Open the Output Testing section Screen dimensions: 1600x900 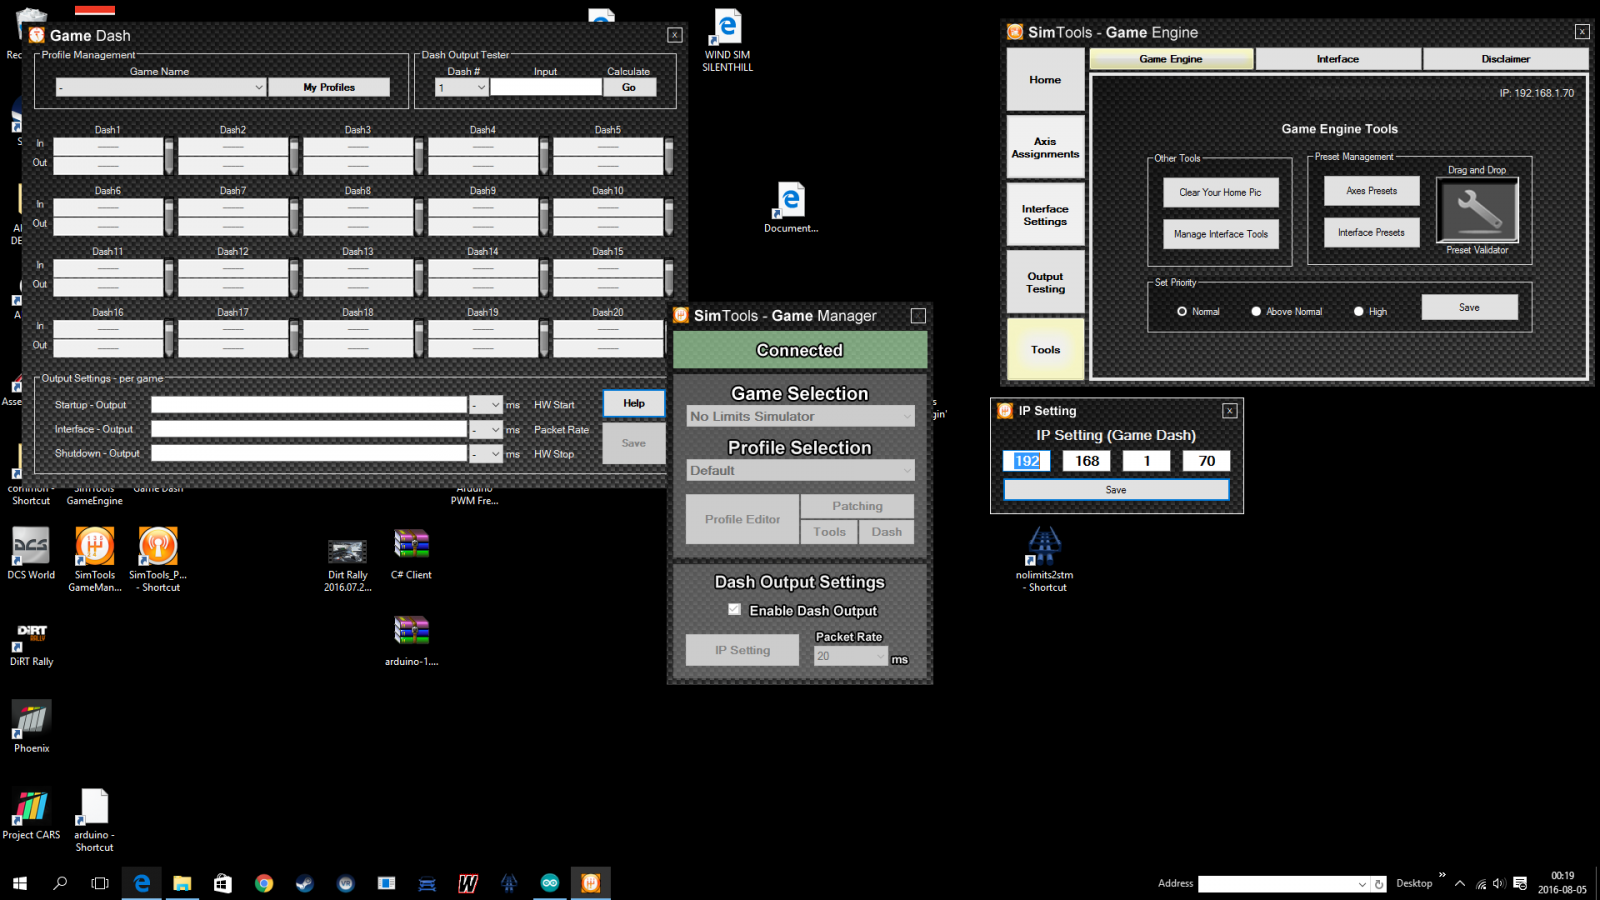click(1045, 282)
